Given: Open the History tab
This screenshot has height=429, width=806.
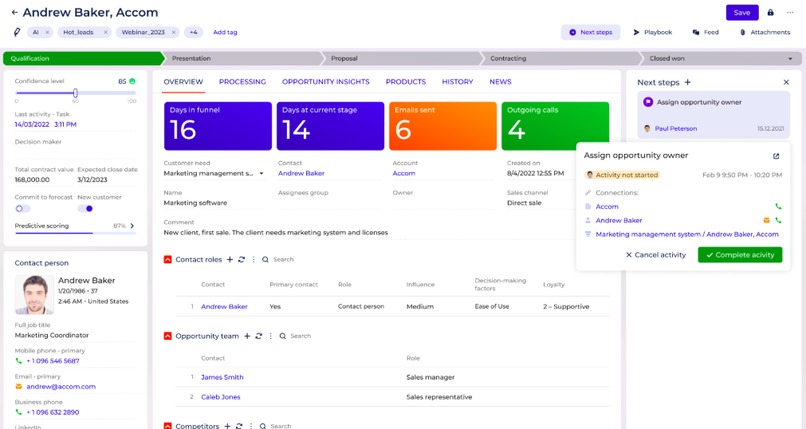Looking at the screenshot, I should 457,82.
